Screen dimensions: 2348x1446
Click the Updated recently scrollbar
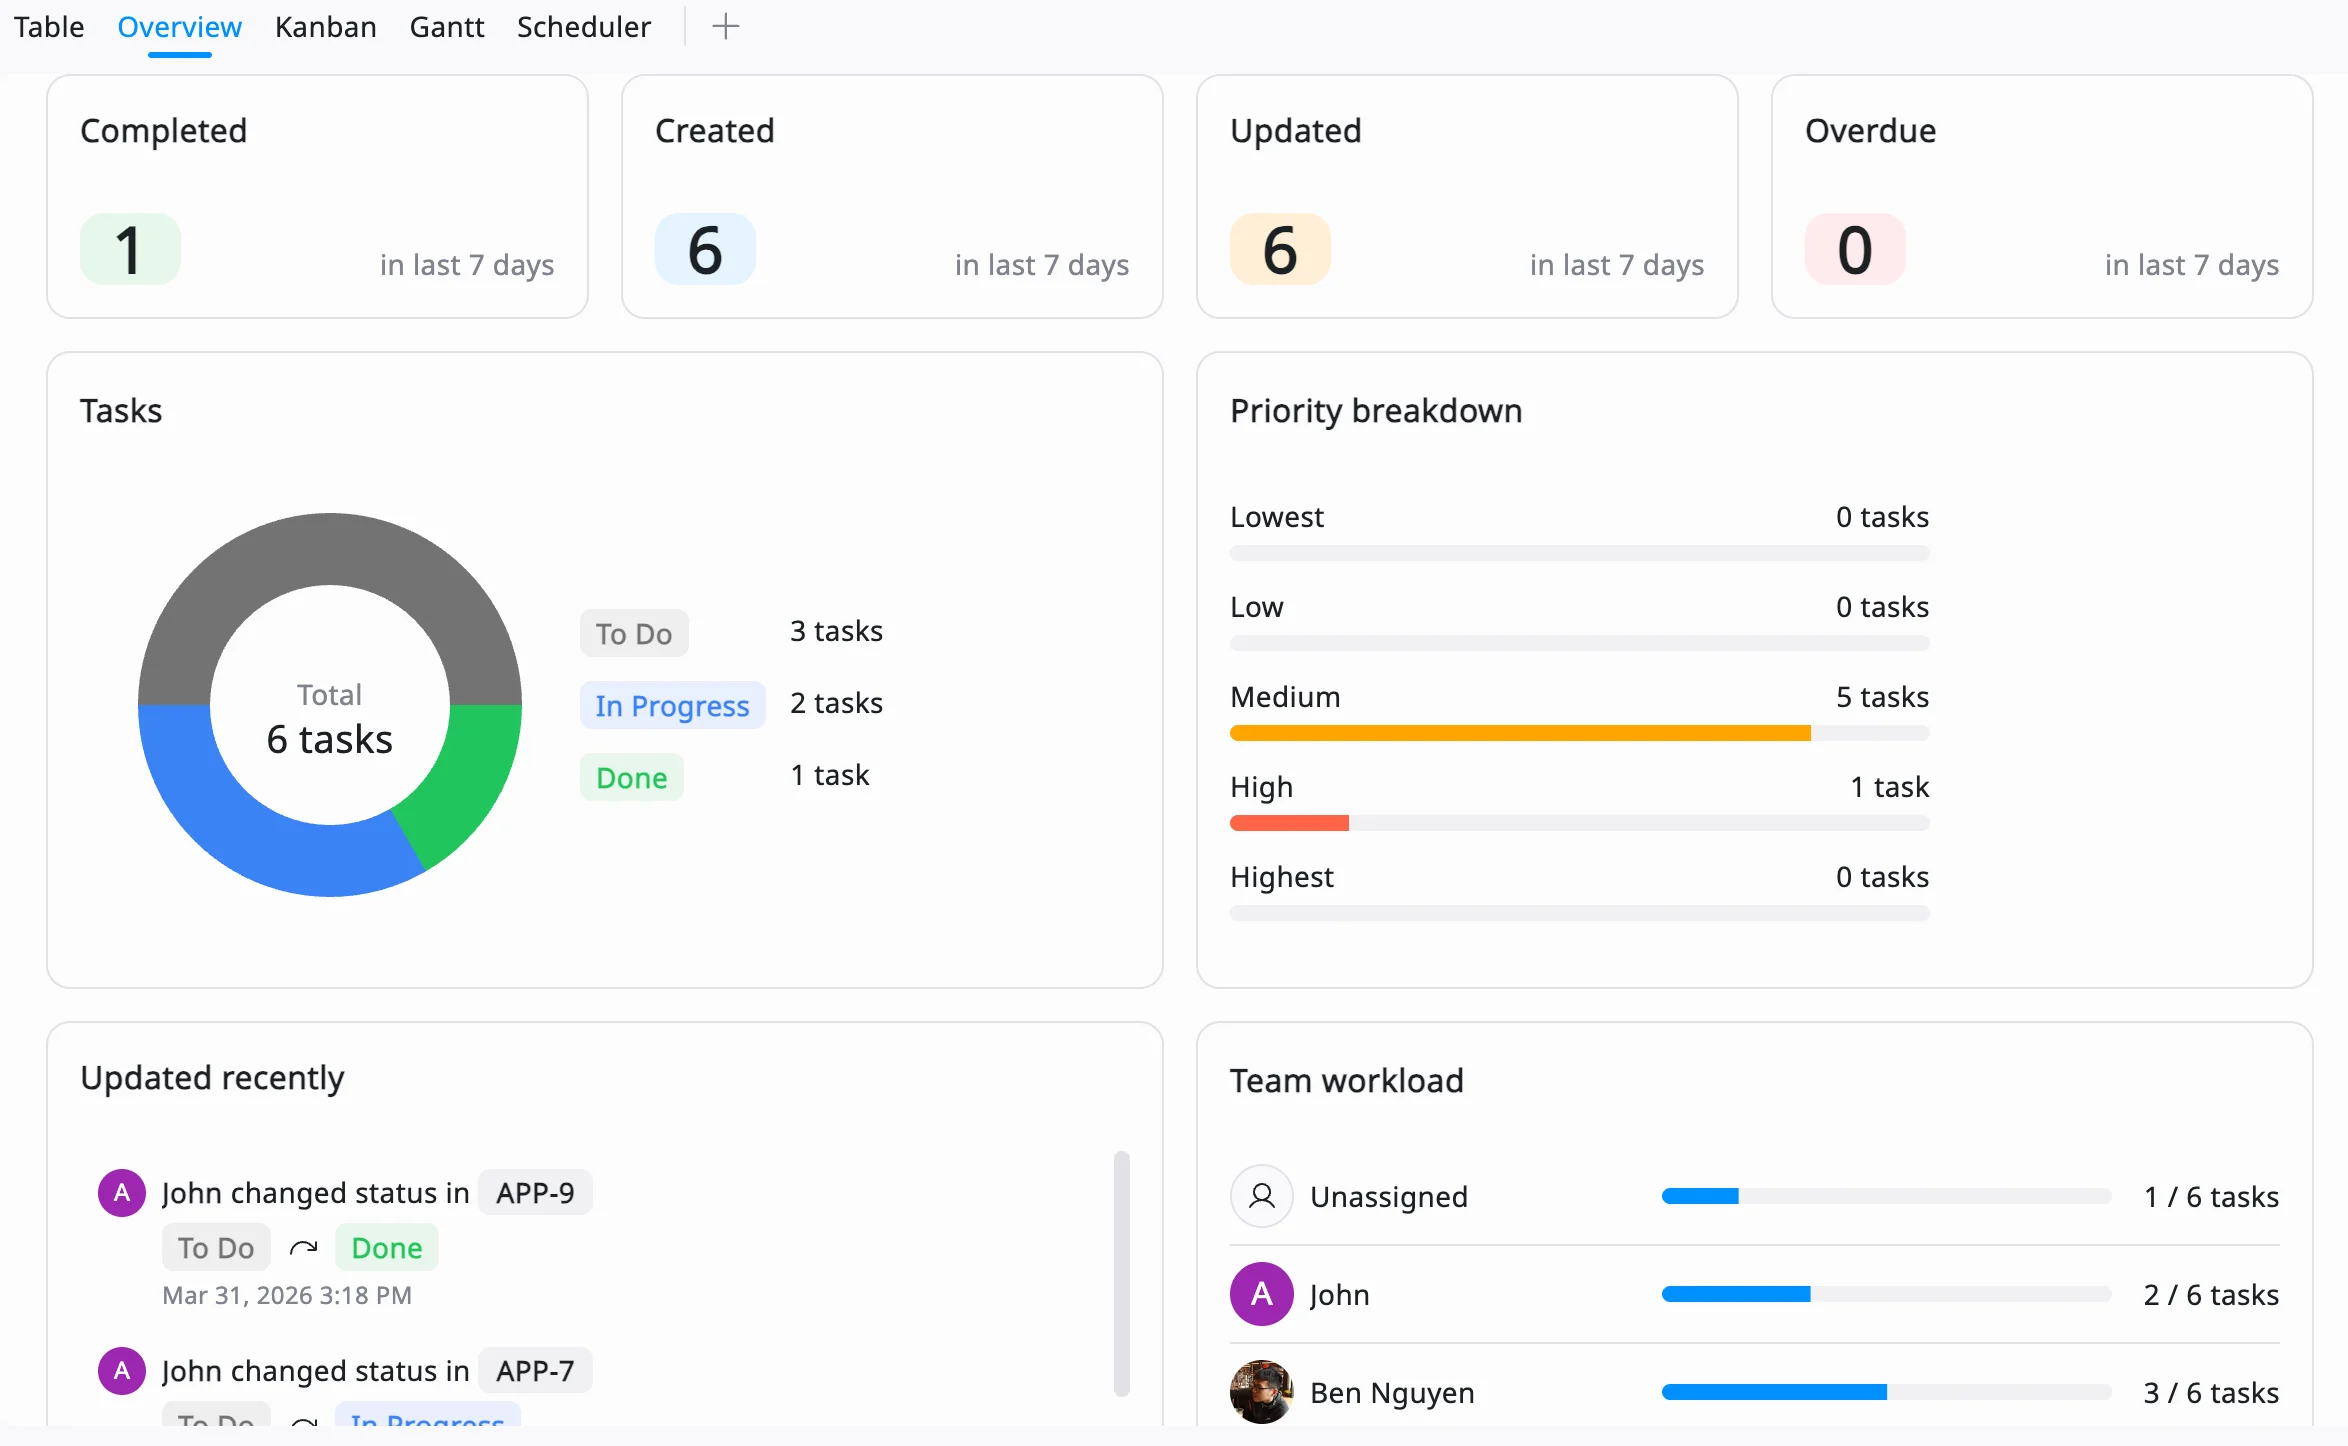(1122, 1273)
